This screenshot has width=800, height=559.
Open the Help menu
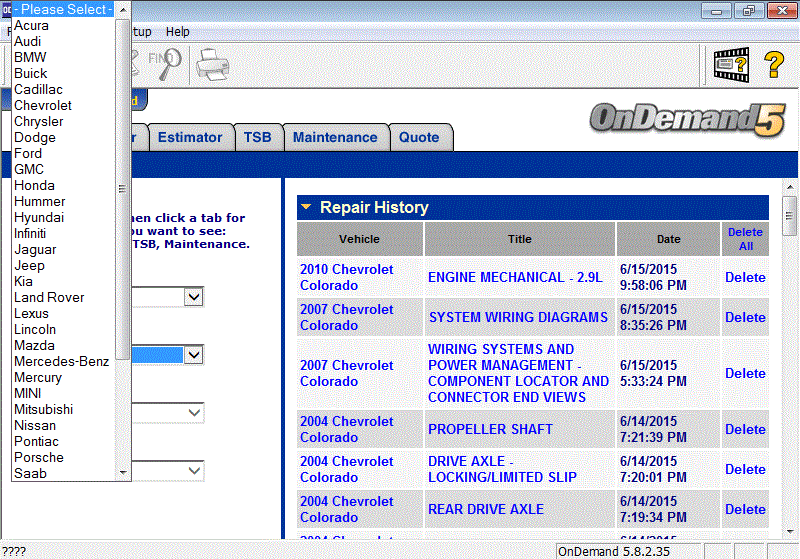177,32
